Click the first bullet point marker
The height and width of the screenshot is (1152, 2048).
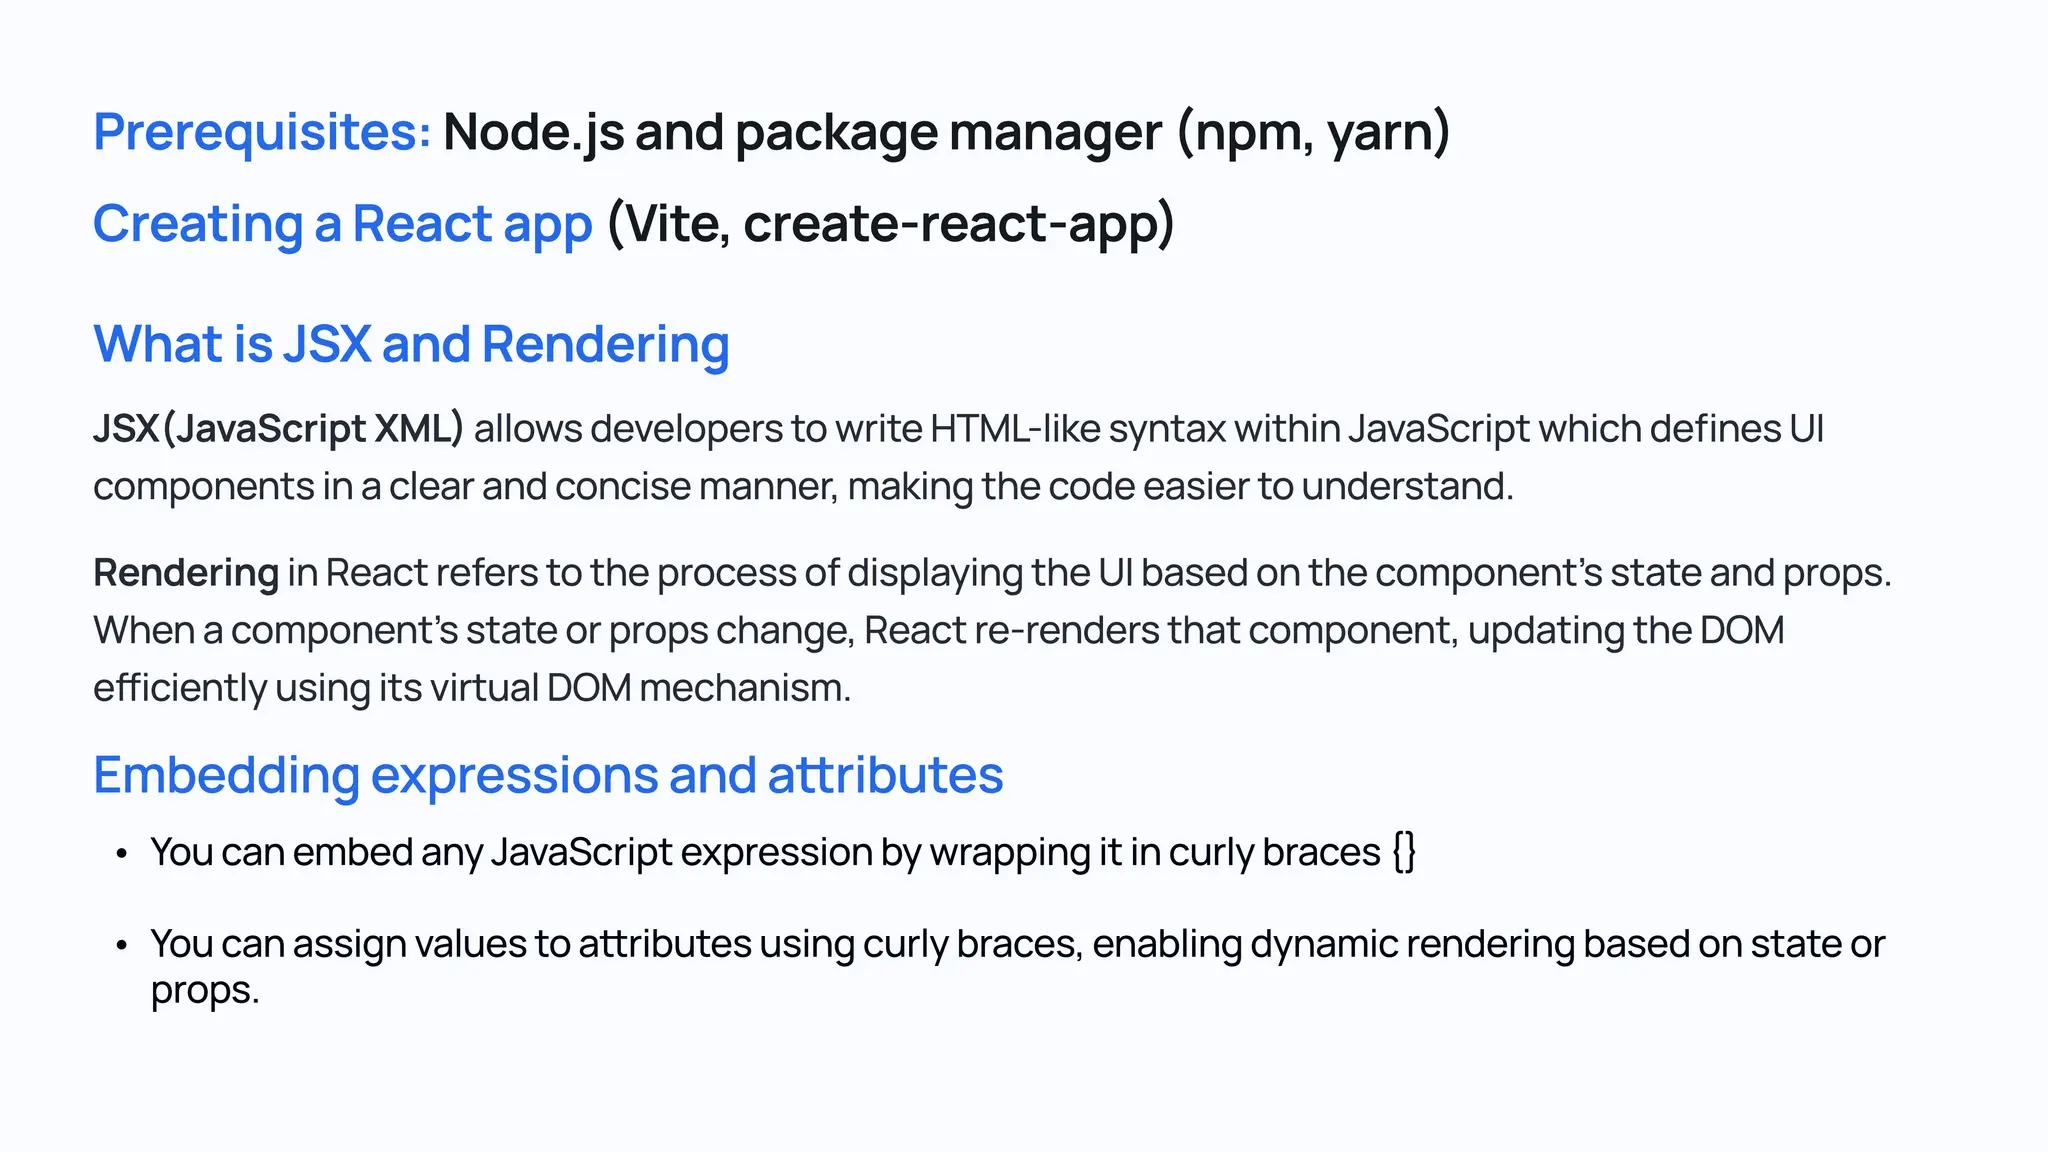(121, 854)
